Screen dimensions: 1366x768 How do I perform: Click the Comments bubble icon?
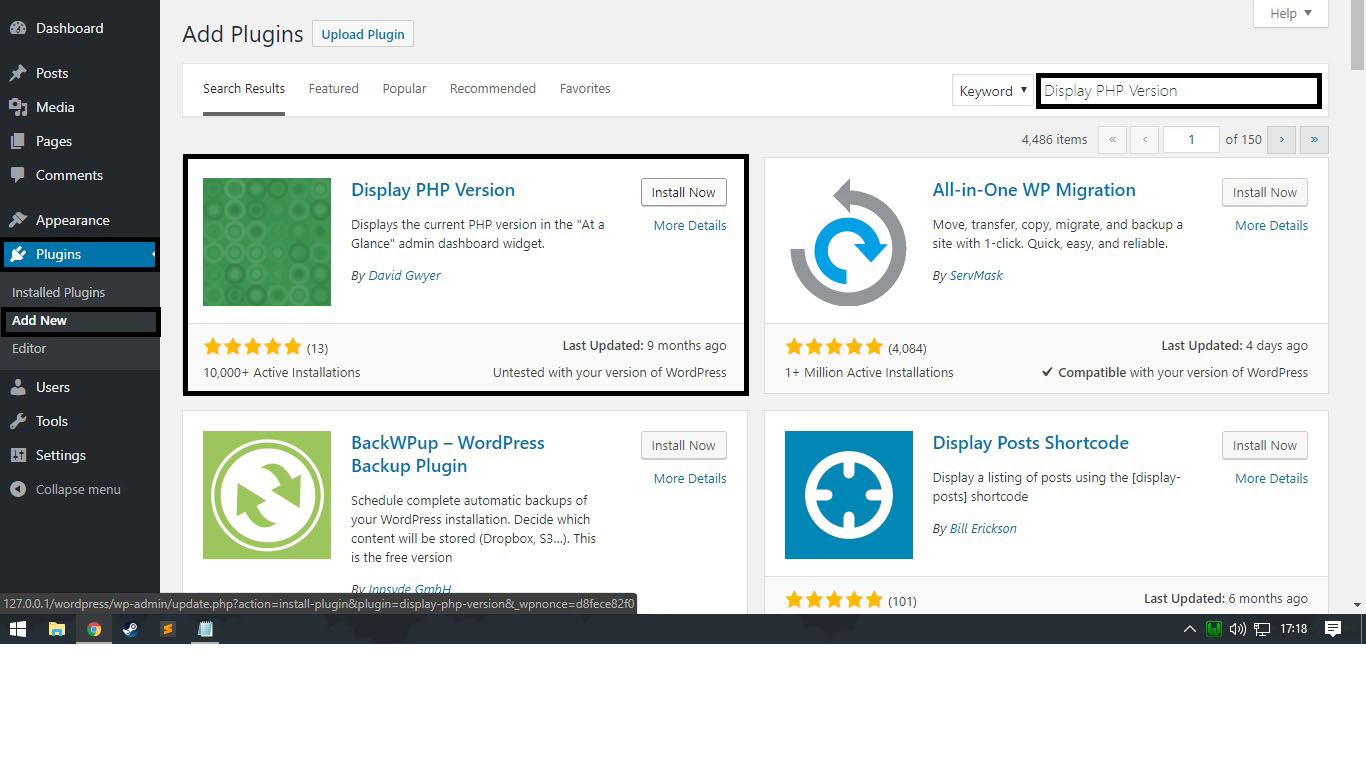point(18,175)
